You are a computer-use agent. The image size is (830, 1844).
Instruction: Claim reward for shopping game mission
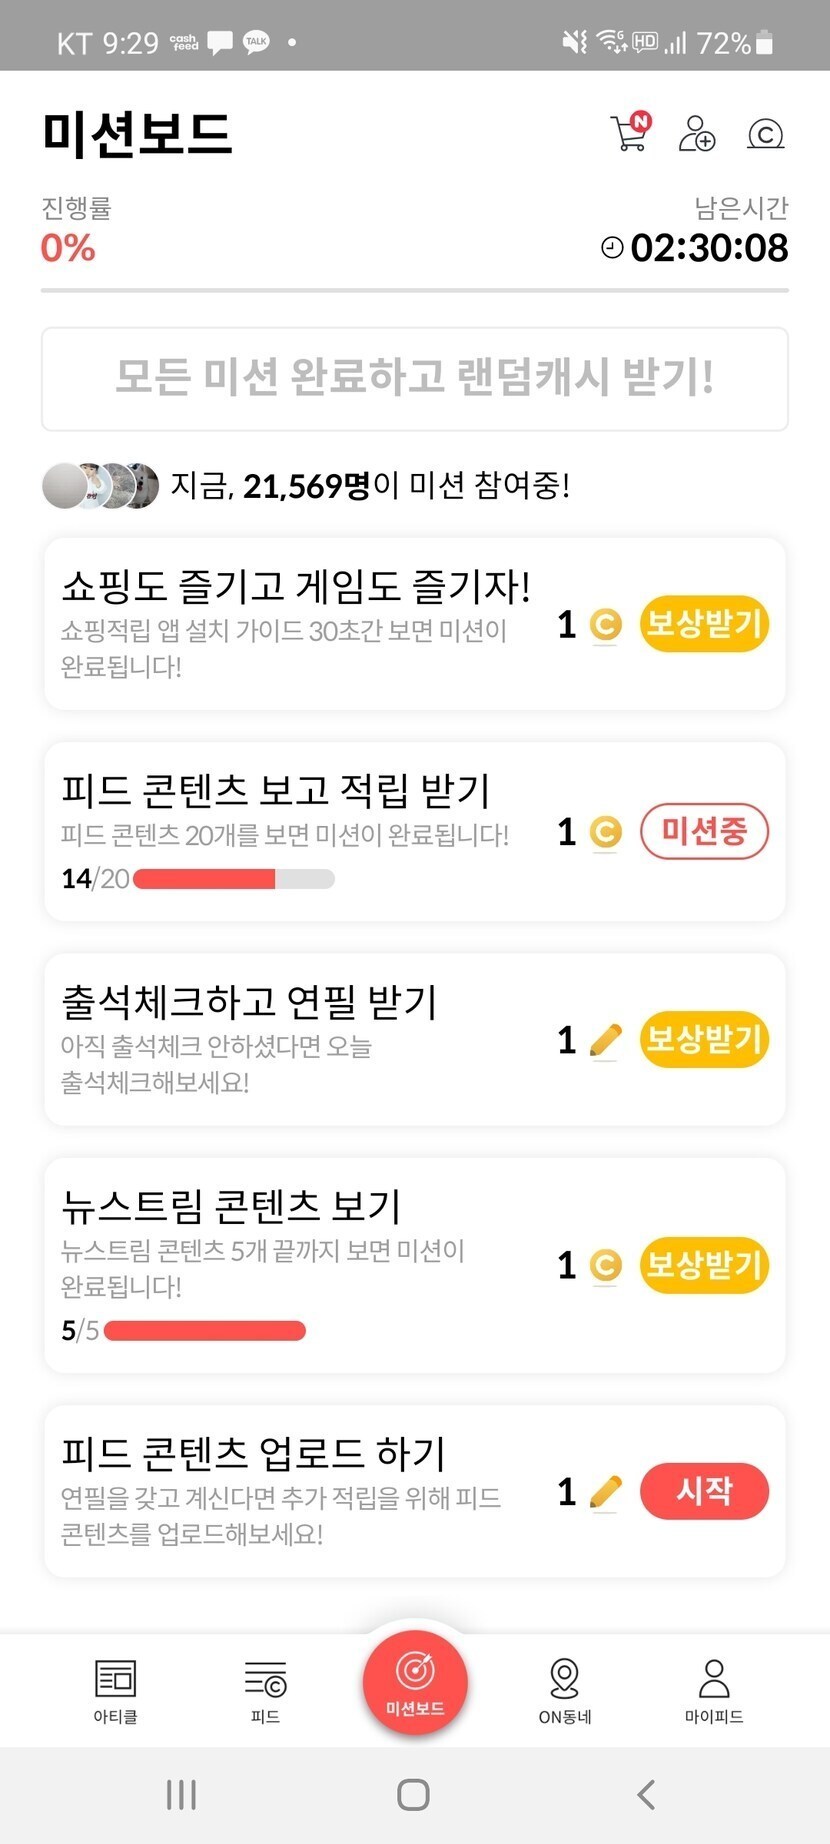(704, 624)
